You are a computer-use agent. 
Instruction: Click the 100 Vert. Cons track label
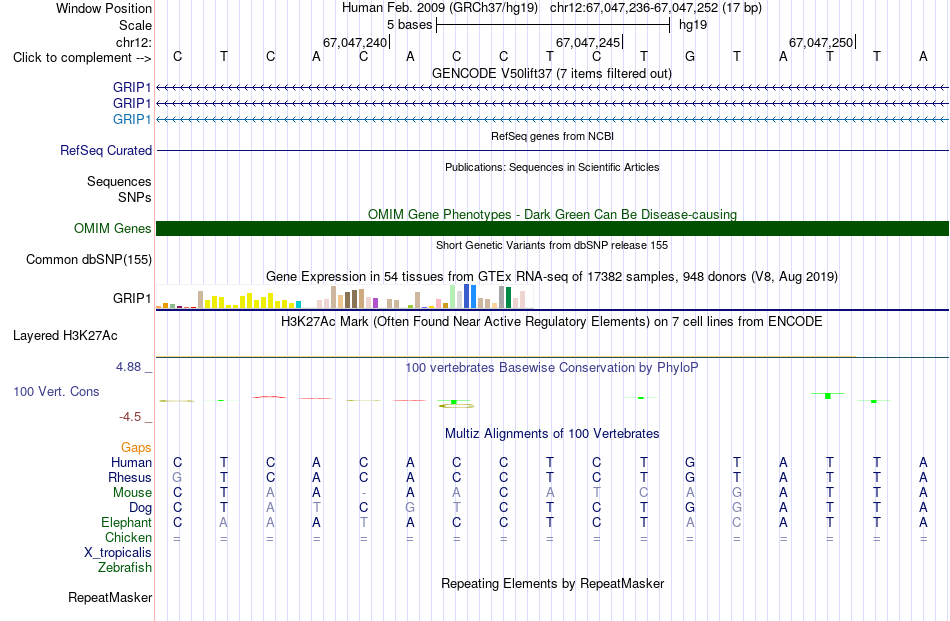click(x=56, y=391)
